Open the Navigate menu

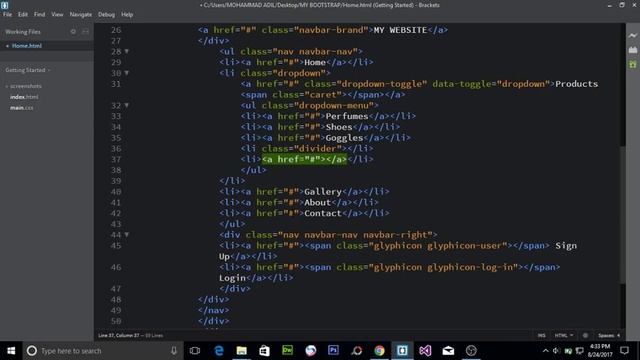[x=81, y=14]
